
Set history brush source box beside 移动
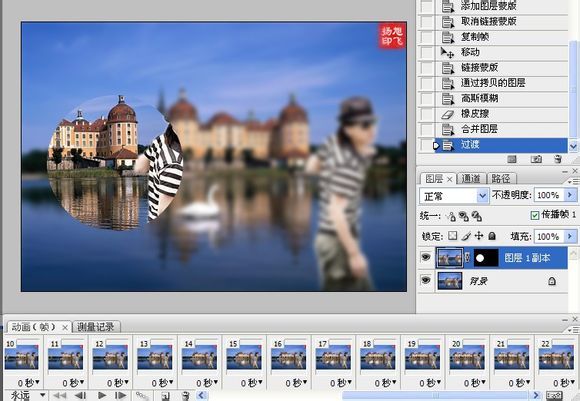pyautogui.click(x=426, y=52)
